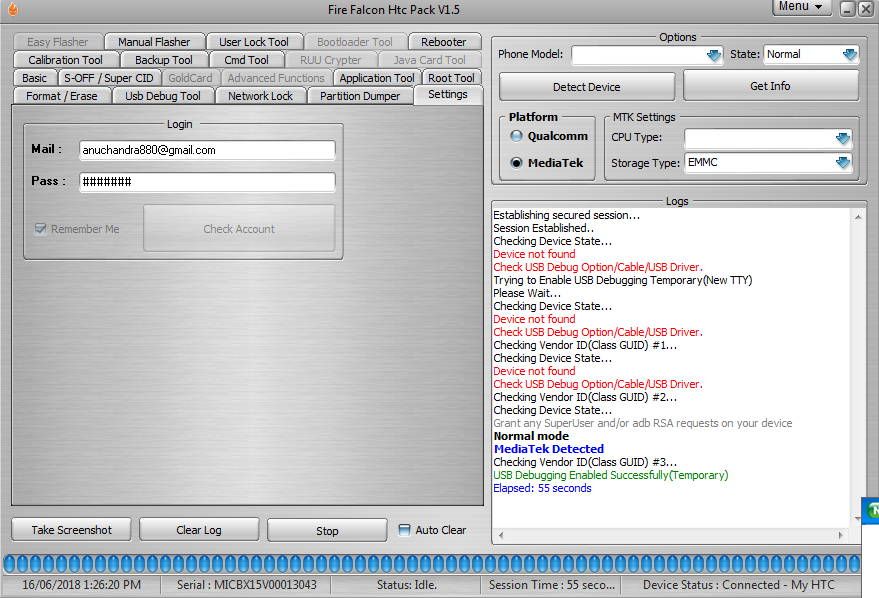Click the 'MediaTek Detected' log line

(549, 449)
